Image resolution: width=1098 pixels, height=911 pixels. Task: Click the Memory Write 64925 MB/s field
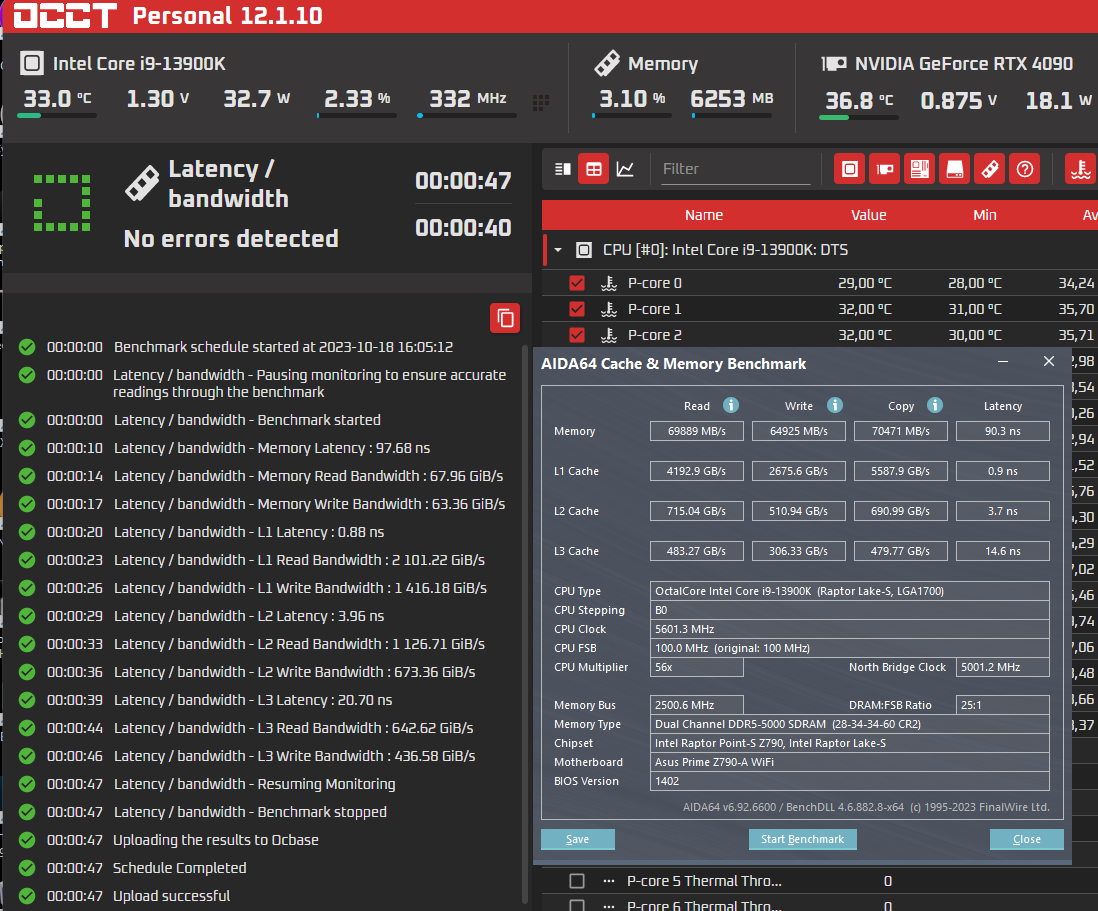(799, 431)
